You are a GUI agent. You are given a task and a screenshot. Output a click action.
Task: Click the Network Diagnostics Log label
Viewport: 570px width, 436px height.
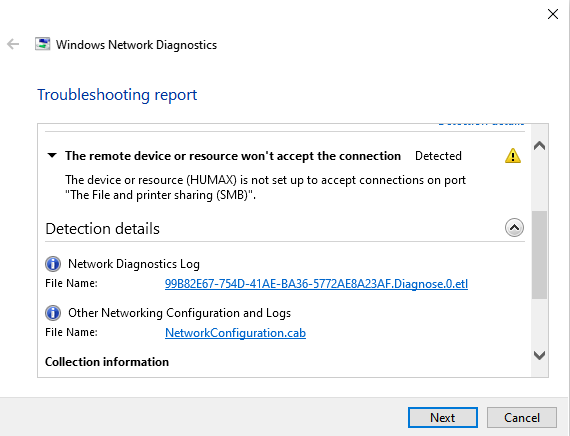(134, 264)
